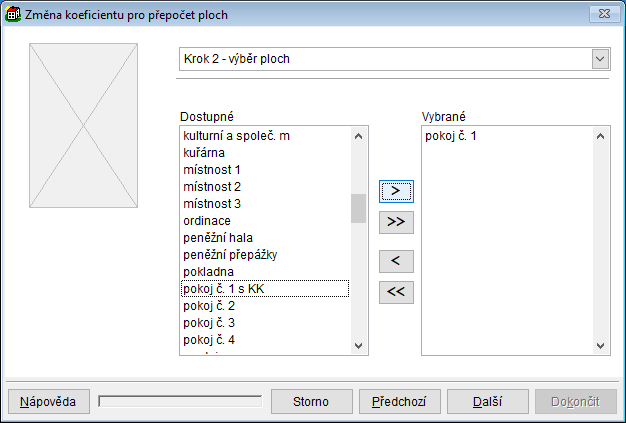Click the Dostupné list scrollbar thumb
Image resolution: width=626 pixels, height=423 pixels.
(358, 208)
